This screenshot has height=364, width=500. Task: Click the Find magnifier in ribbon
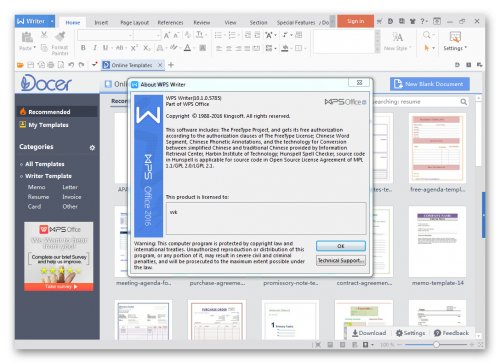click(x=426, y=35)
